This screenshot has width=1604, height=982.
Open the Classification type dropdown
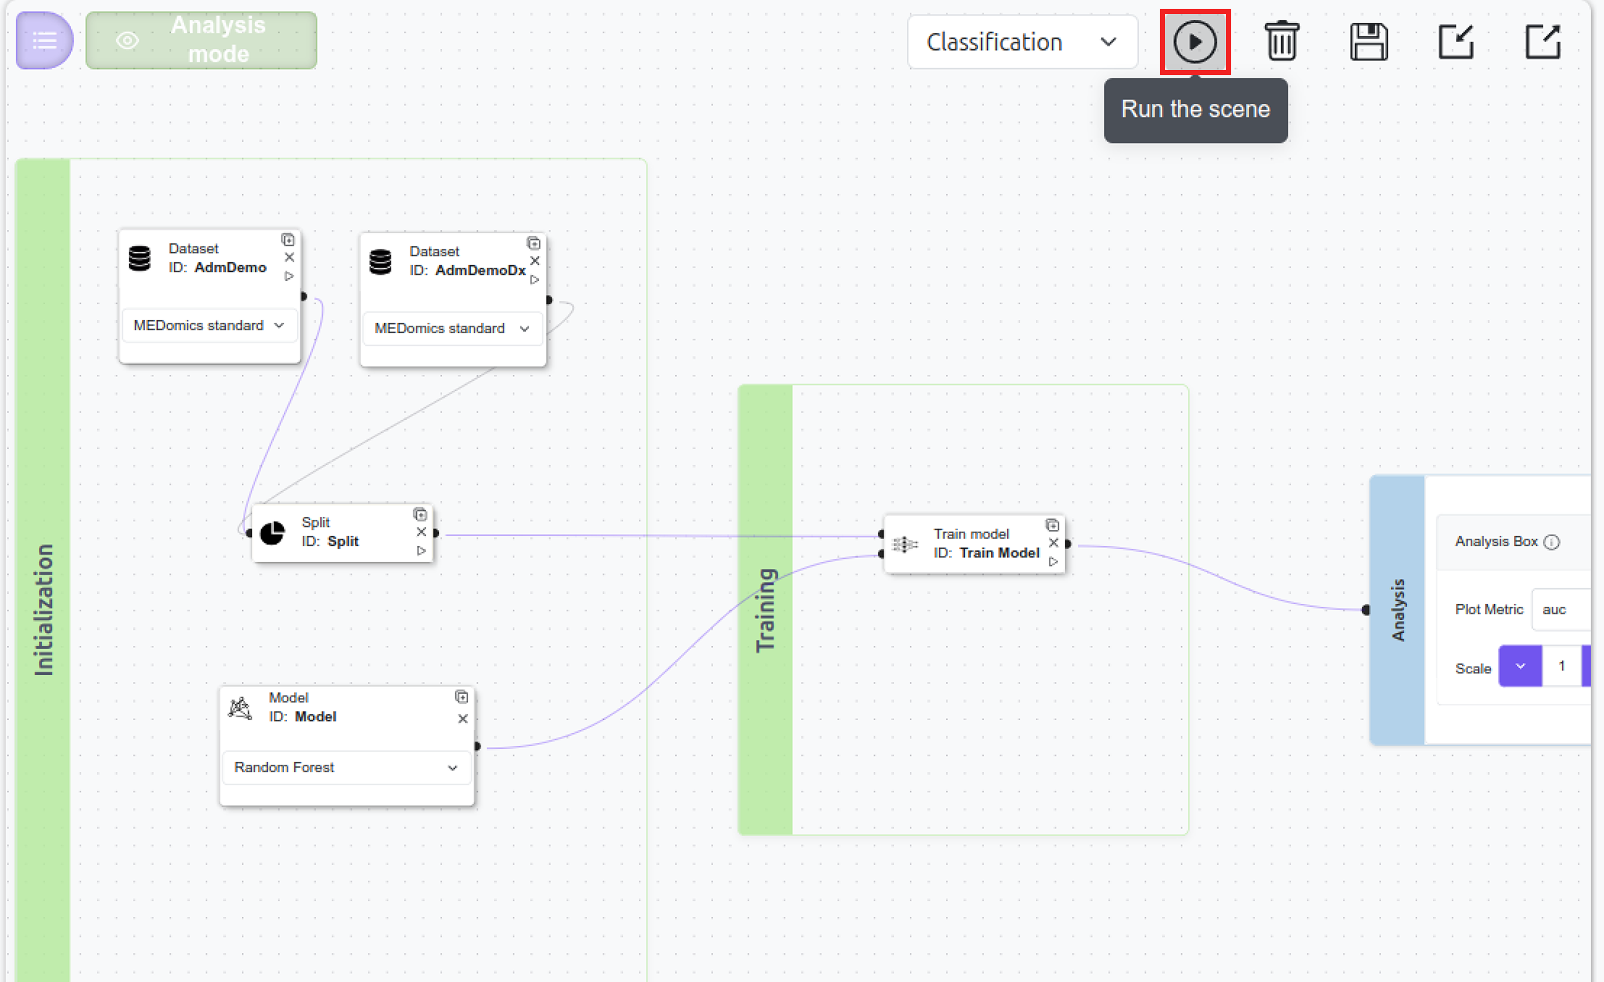pyautogui.click(x=1021, y=42)
